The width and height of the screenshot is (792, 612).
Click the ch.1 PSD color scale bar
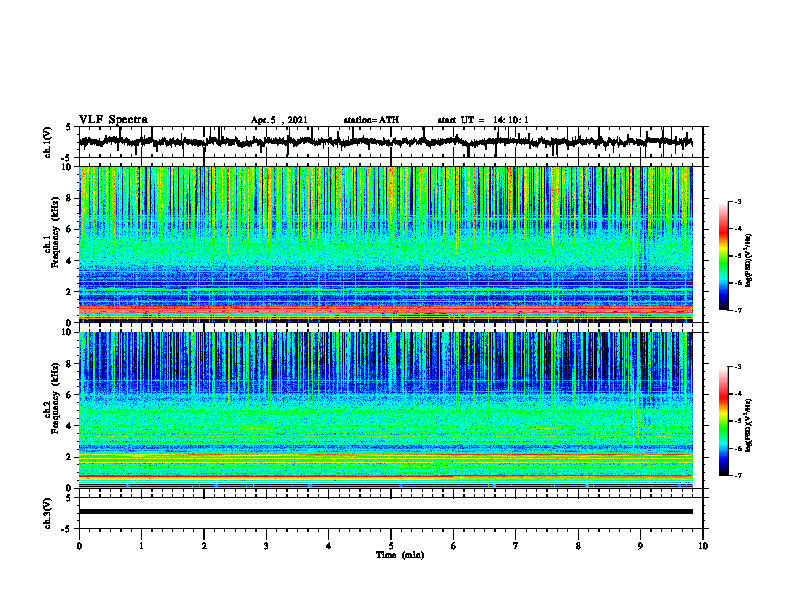(x=723, y=256)
